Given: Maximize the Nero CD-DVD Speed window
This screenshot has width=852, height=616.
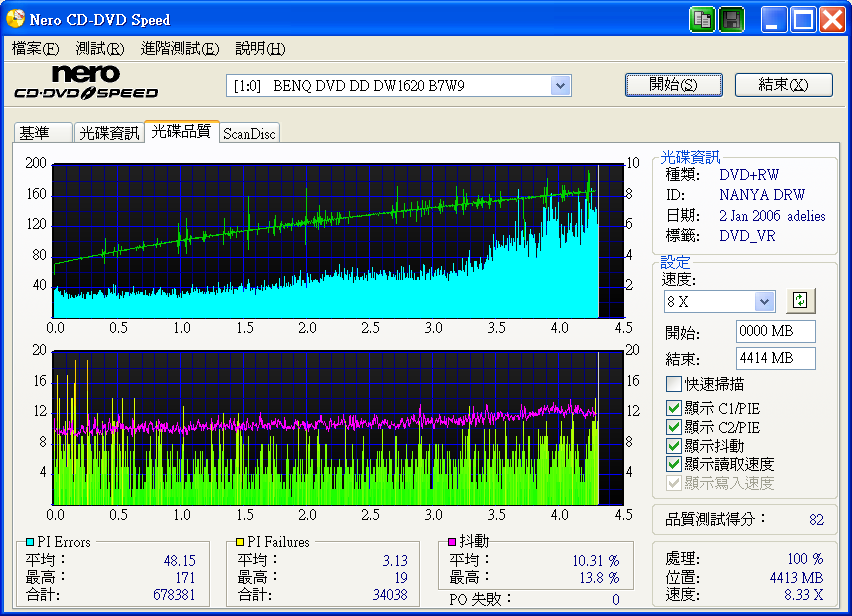Looking at the screenshot, I should pyautogui.click(x=804, y=20).
